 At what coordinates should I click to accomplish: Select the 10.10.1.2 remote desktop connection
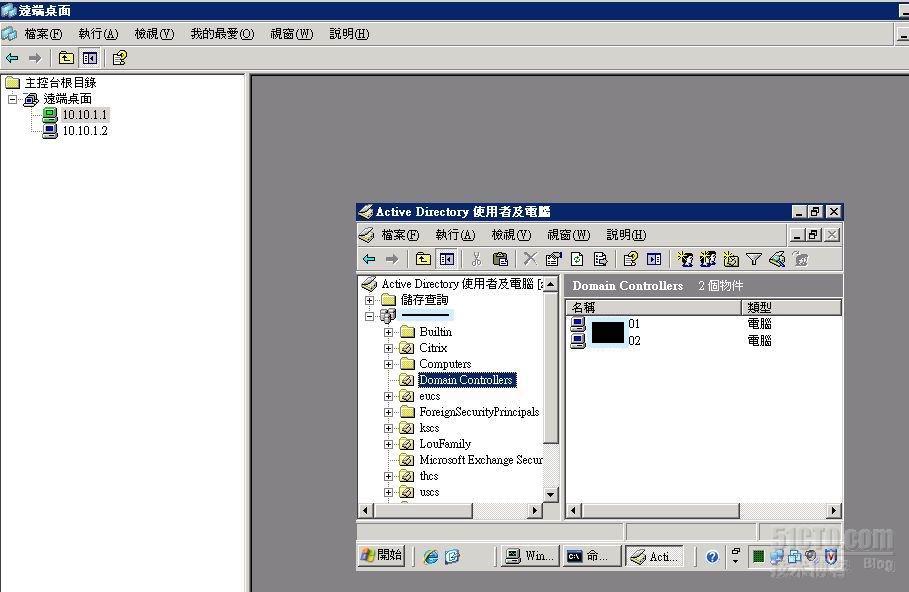point(85,131)
